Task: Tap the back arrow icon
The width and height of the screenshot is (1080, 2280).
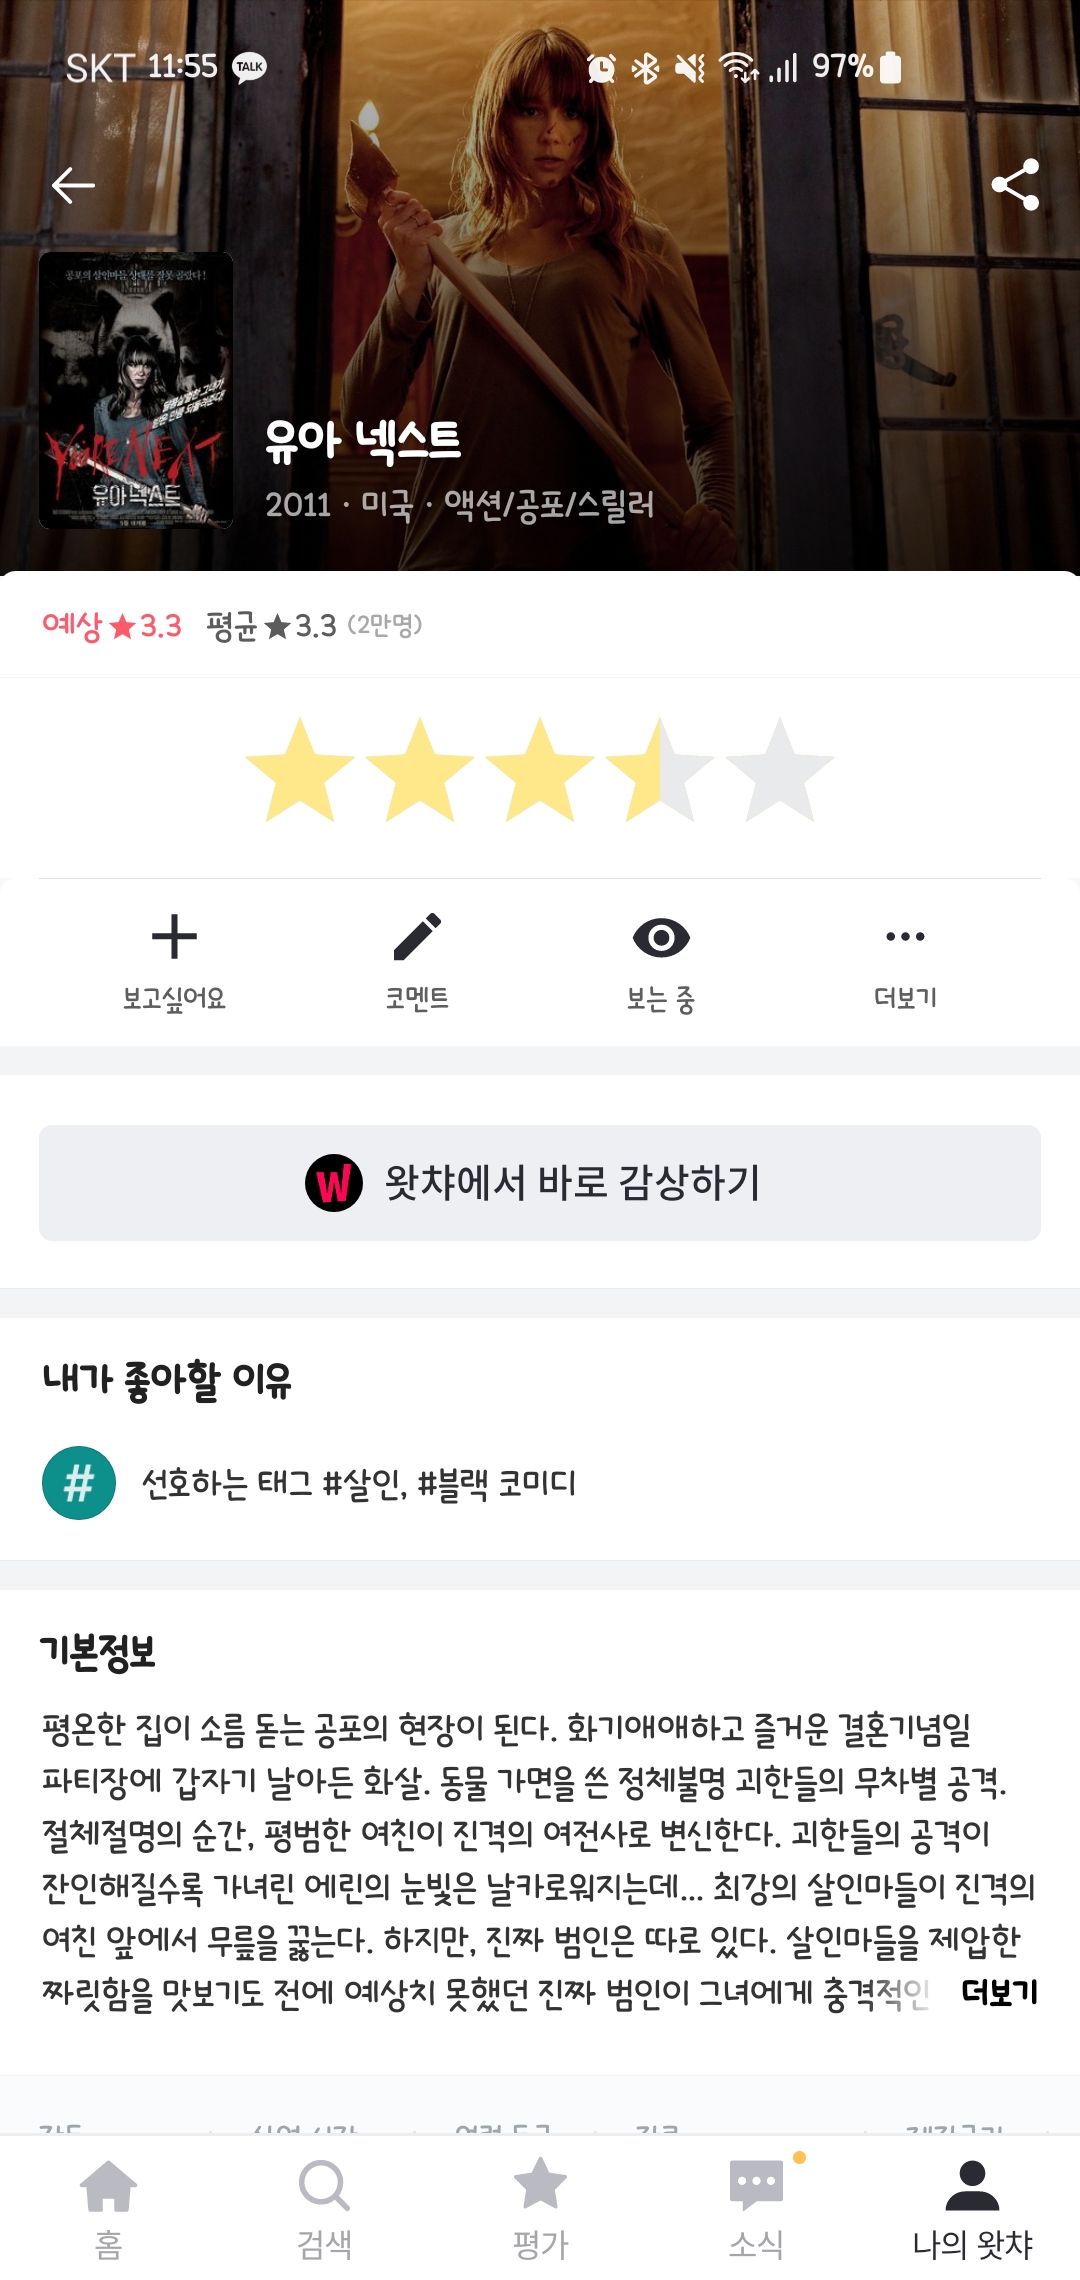Action: 73,185
